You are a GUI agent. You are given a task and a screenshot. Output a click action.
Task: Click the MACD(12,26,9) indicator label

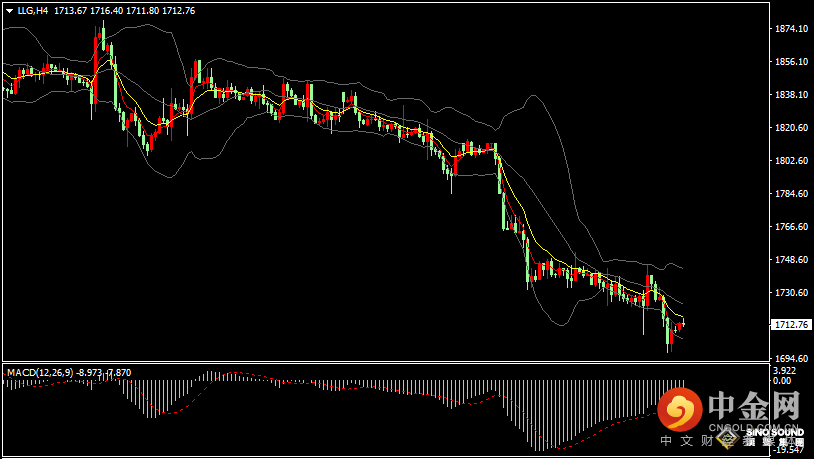[x=40, y=373]
